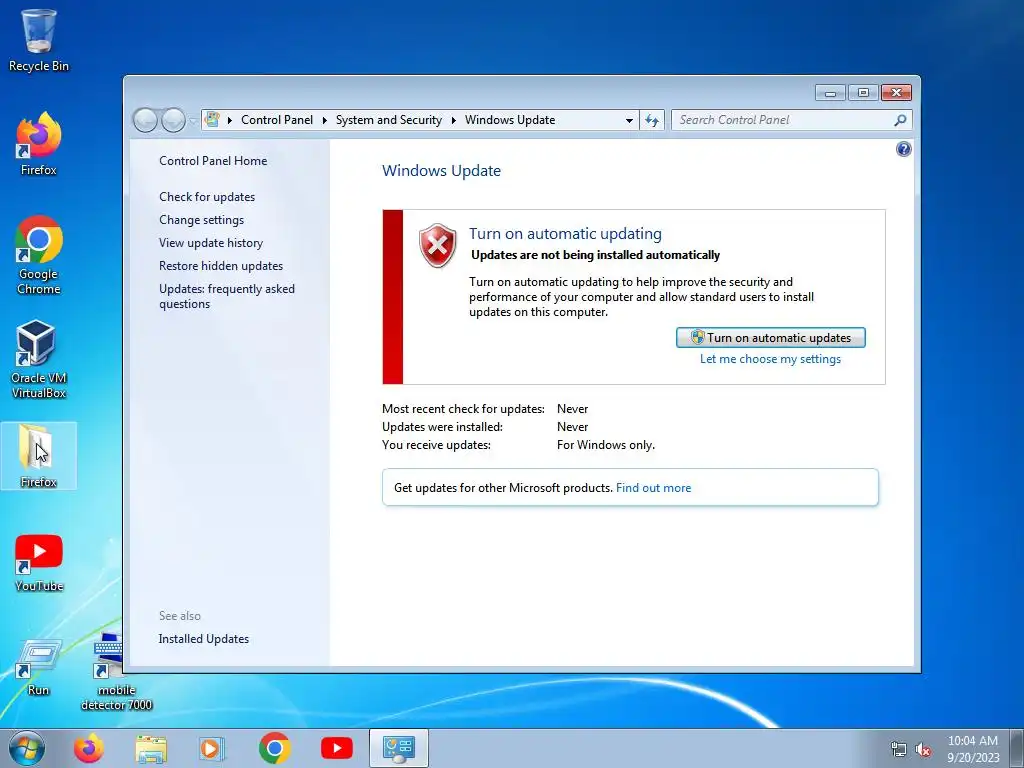Launch Google Chrome from the taskbar
This screenshot has width=1024, height=768.
[274, 748]
